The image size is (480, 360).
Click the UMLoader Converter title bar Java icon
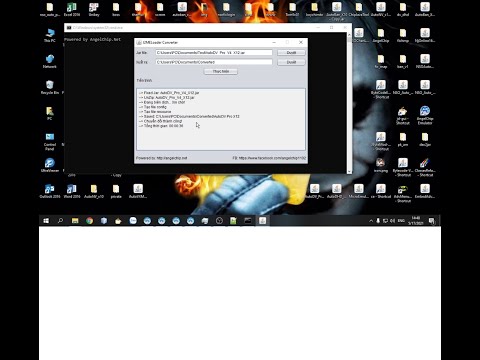coord(139,42)
